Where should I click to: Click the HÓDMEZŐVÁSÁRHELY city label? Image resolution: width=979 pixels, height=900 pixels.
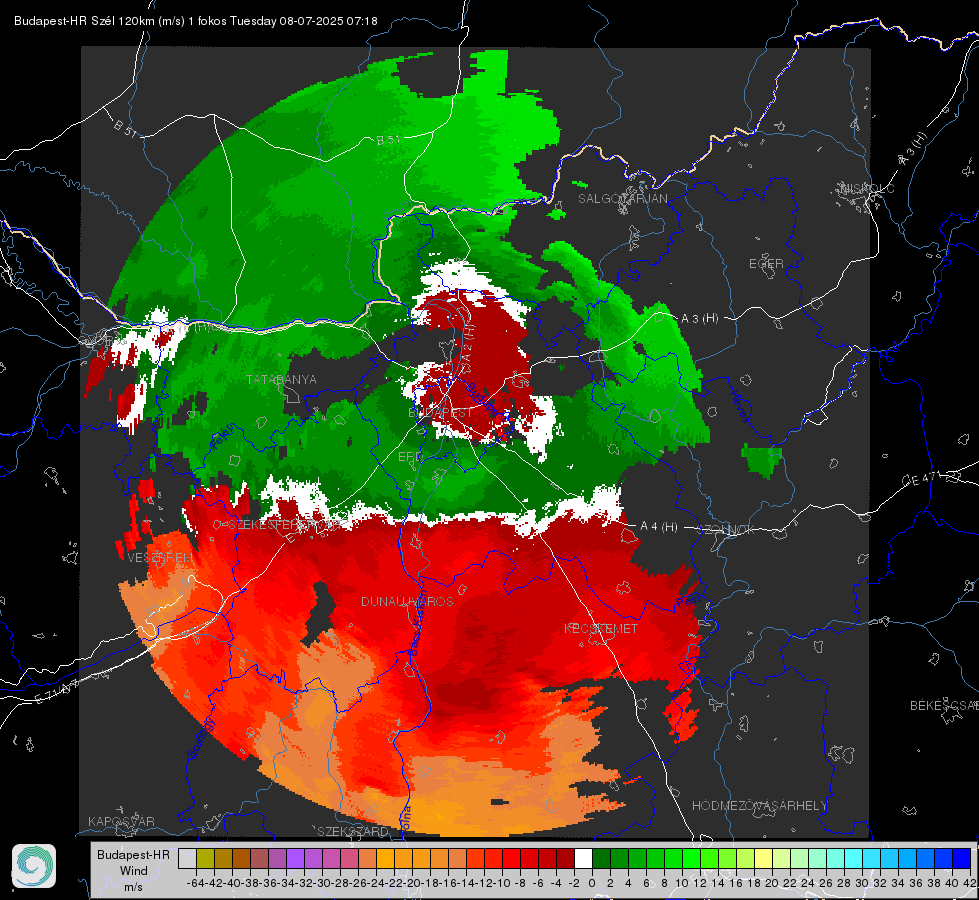(x=759, y=806)
